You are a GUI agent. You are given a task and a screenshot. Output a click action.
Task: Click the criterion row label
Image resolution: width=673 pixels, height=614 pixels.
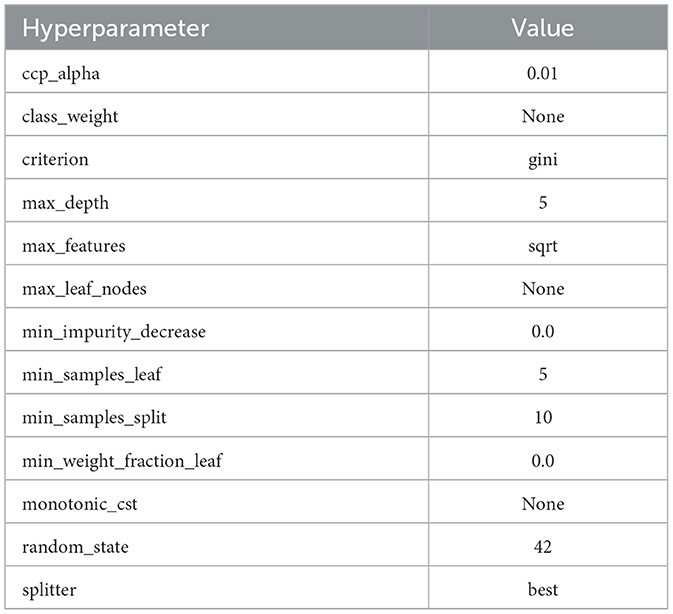click(x=55, y=159)
